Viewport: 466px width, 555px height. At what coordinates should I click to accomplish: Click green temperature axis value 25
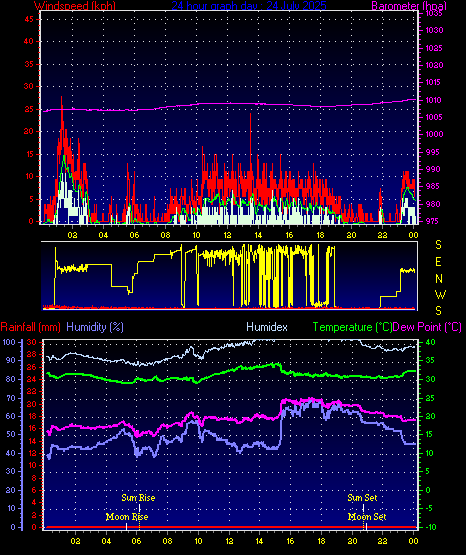tap(430, 399)
